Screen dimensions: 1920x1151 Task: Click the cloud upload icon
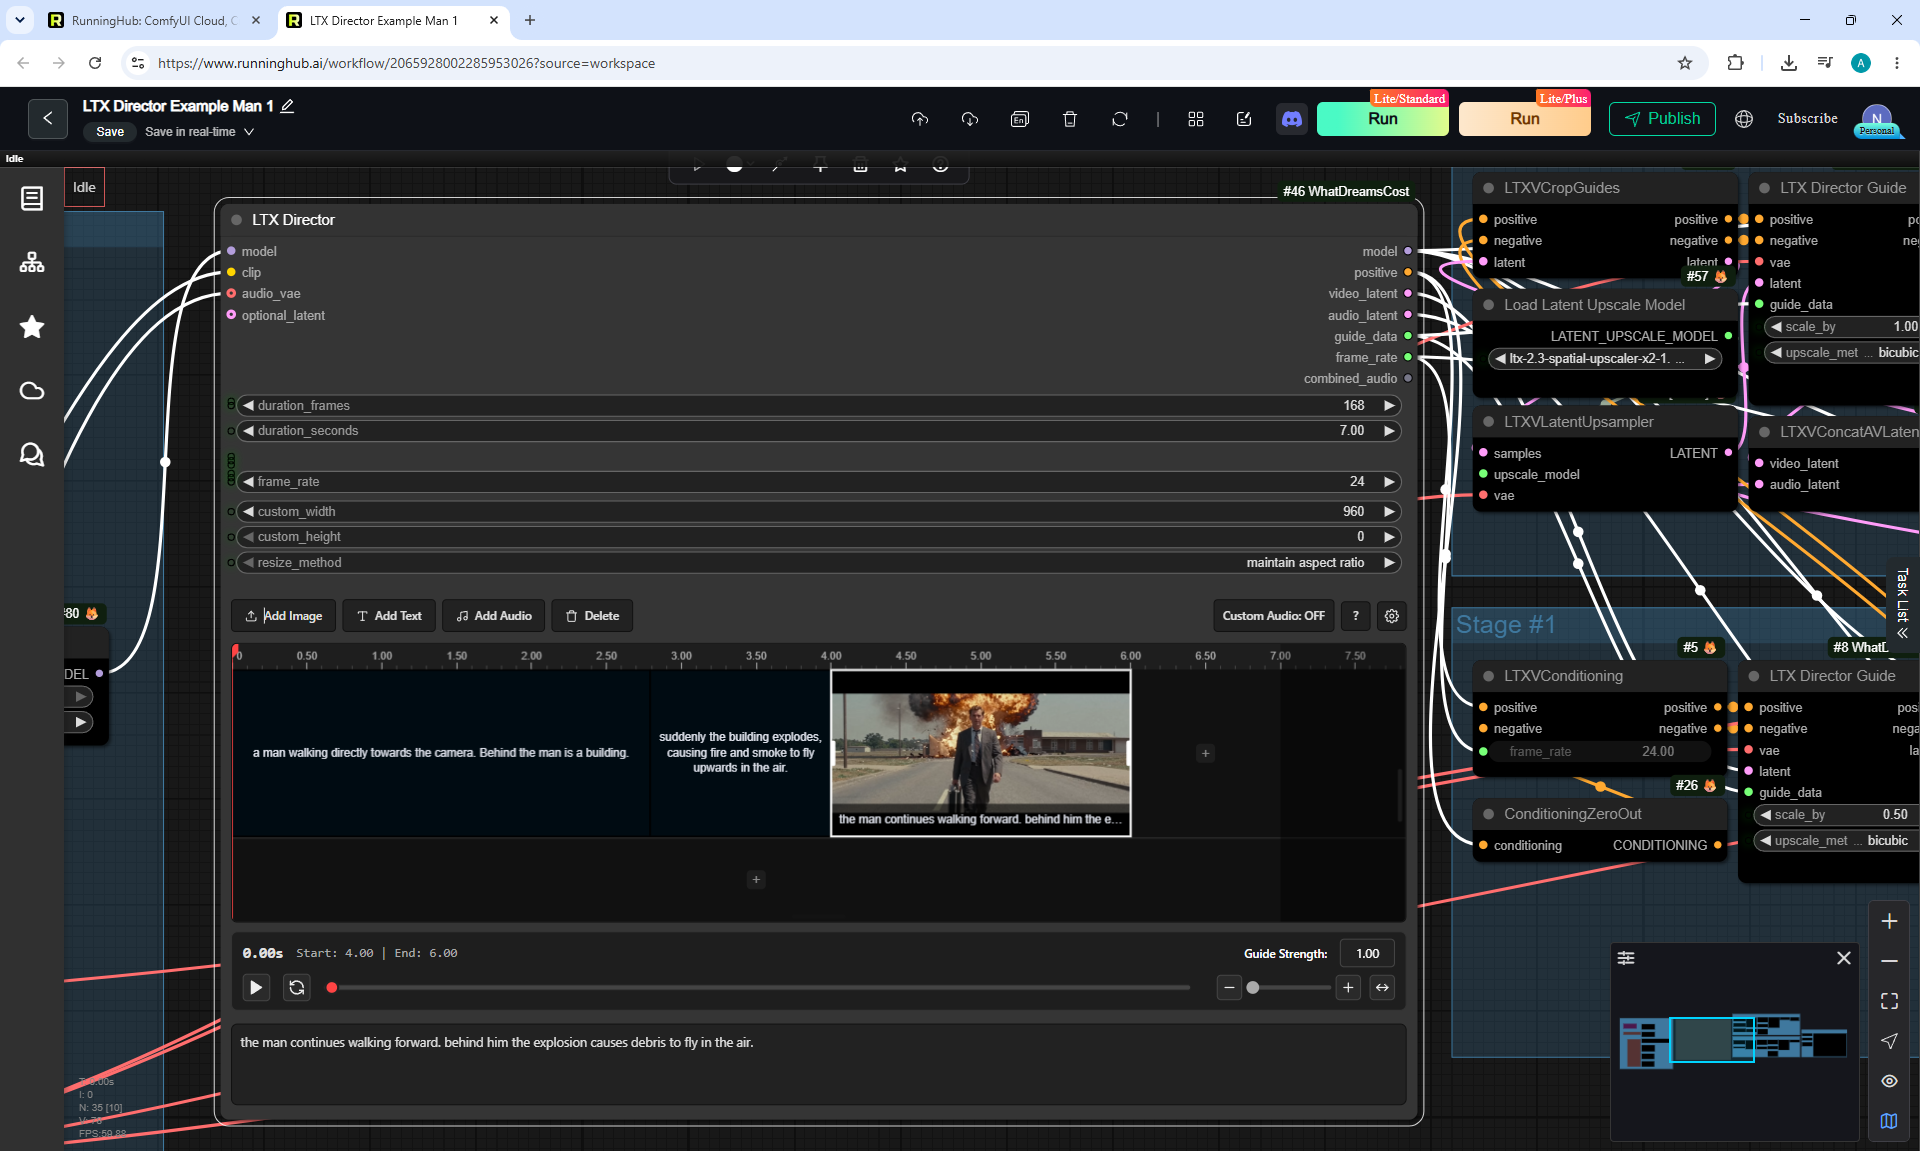(920, 119)
